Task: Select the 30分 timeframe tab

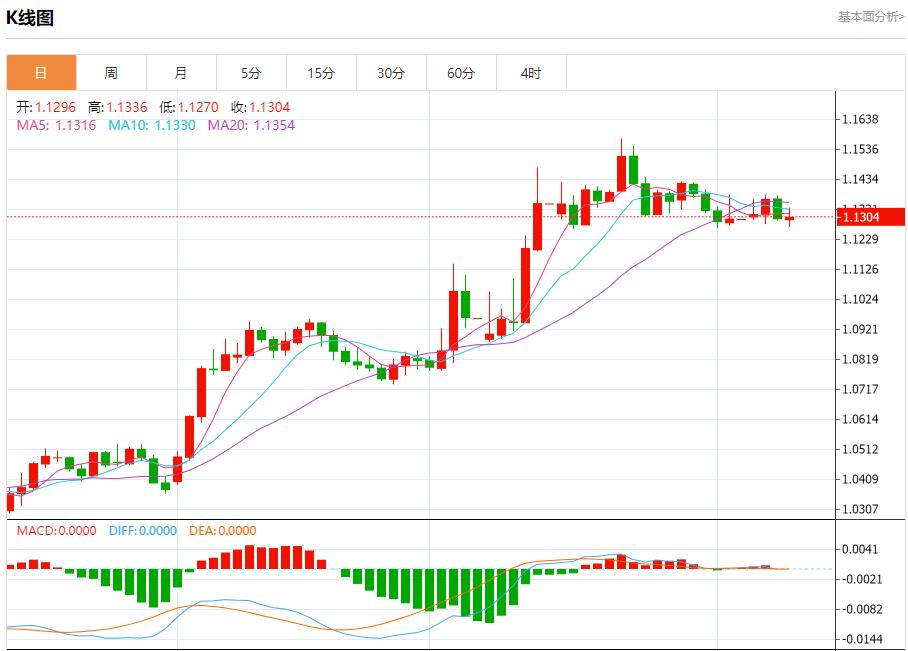Action: click(391, 73)
